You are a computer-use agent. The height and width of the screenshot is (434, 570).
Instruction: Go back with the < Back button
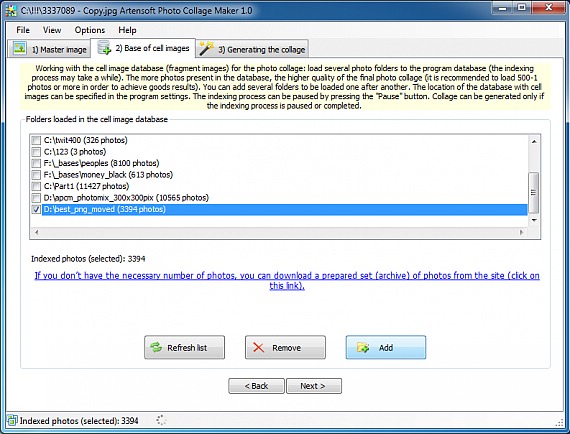(256, 386)
